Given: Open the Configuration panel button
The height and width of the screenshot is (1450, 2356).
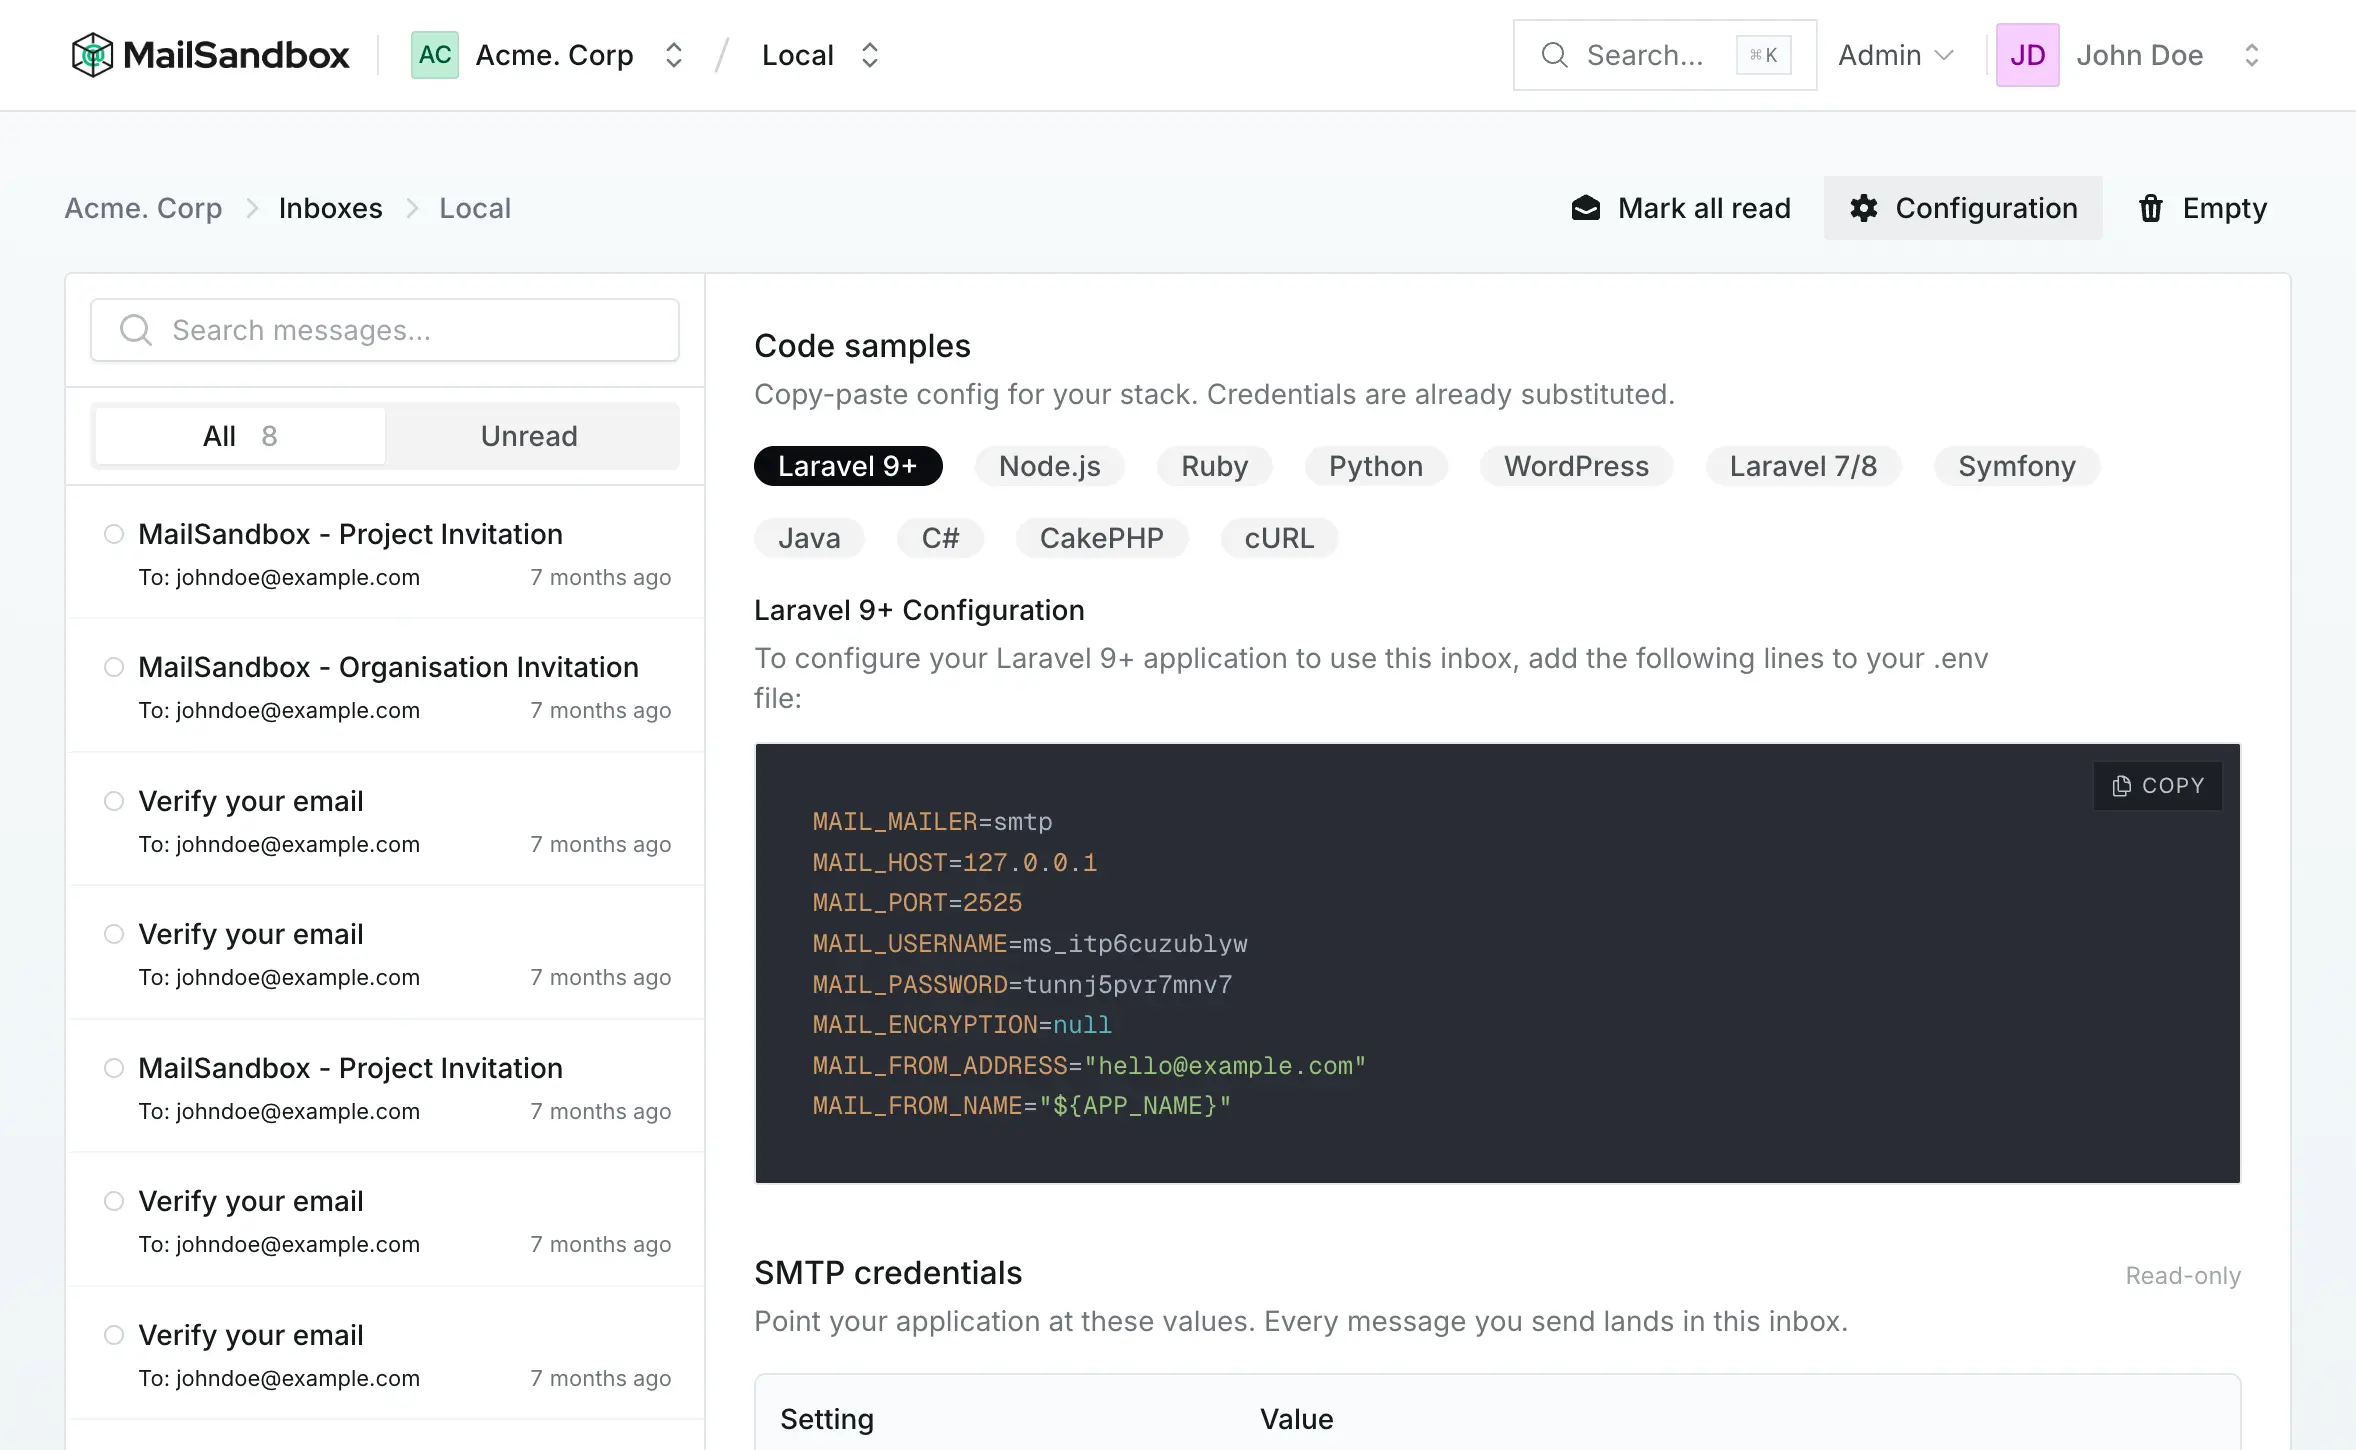Looking at the screenshot, I should (1963, 208).
